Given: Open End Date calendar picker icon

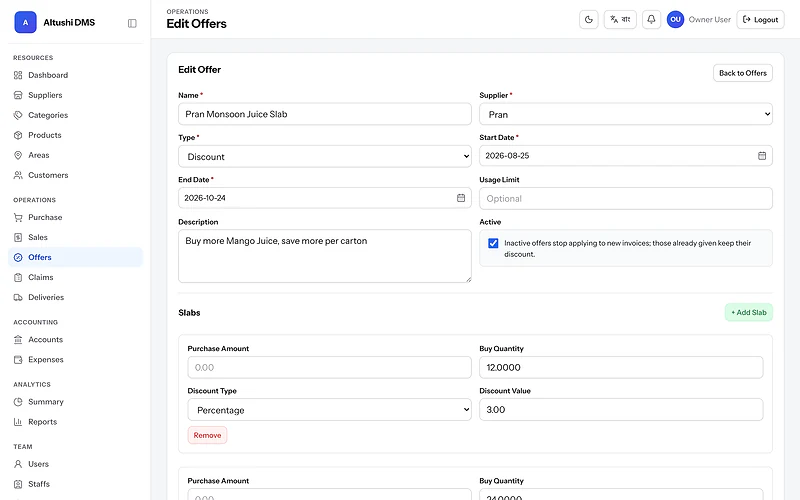Looking at the screenshot, I should click(461, 198).
